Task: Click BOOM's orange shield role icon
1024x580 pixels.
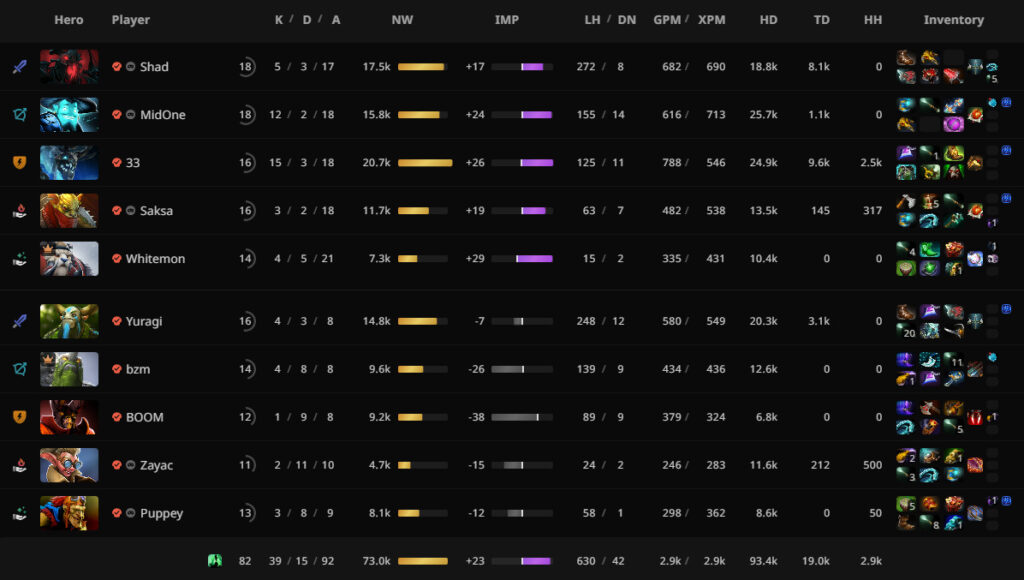Action: coord(19,417)
